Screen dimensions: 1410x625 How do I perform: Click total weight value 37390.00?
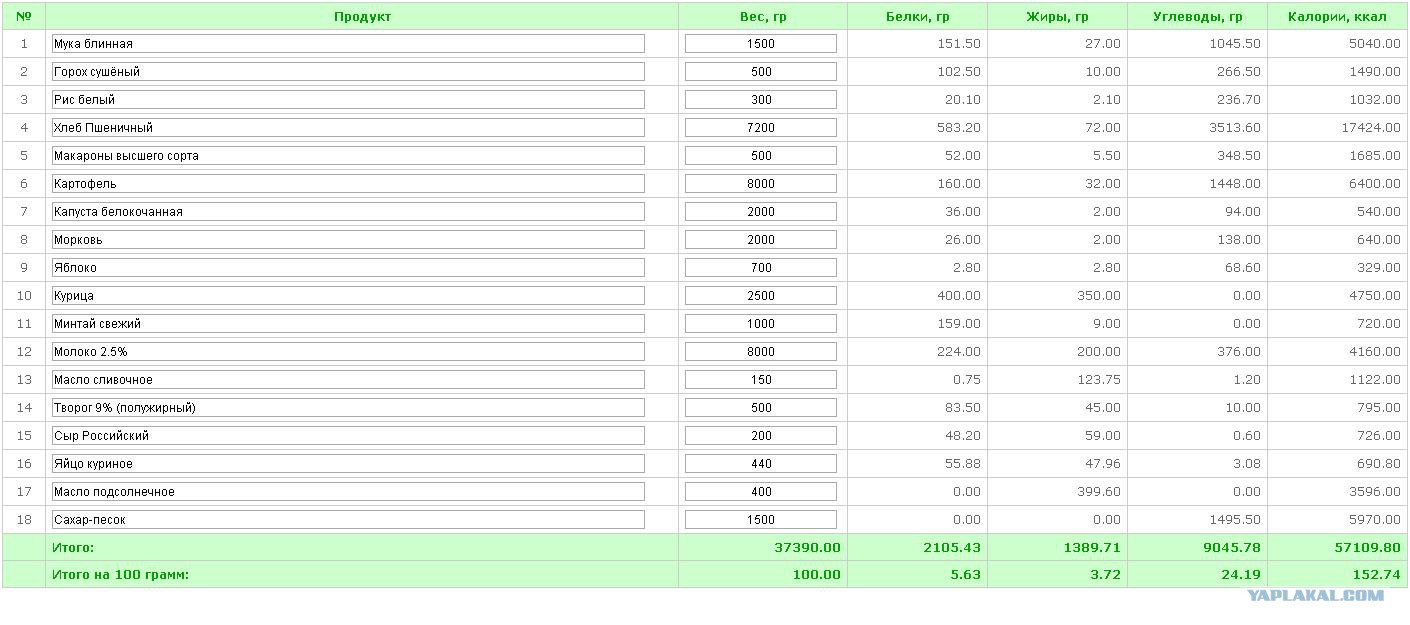coord(807,548)
